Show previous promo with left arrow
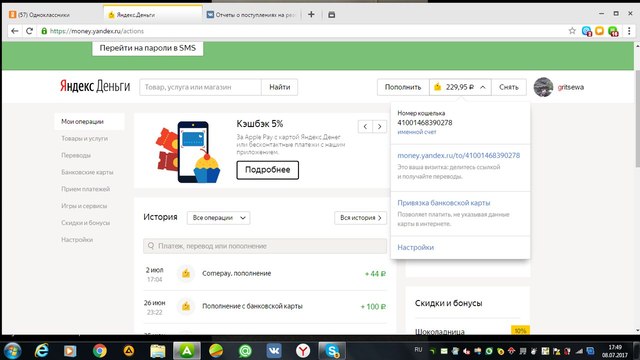The width and height of the screenshot is (640, 360). [x=365, y=127]
